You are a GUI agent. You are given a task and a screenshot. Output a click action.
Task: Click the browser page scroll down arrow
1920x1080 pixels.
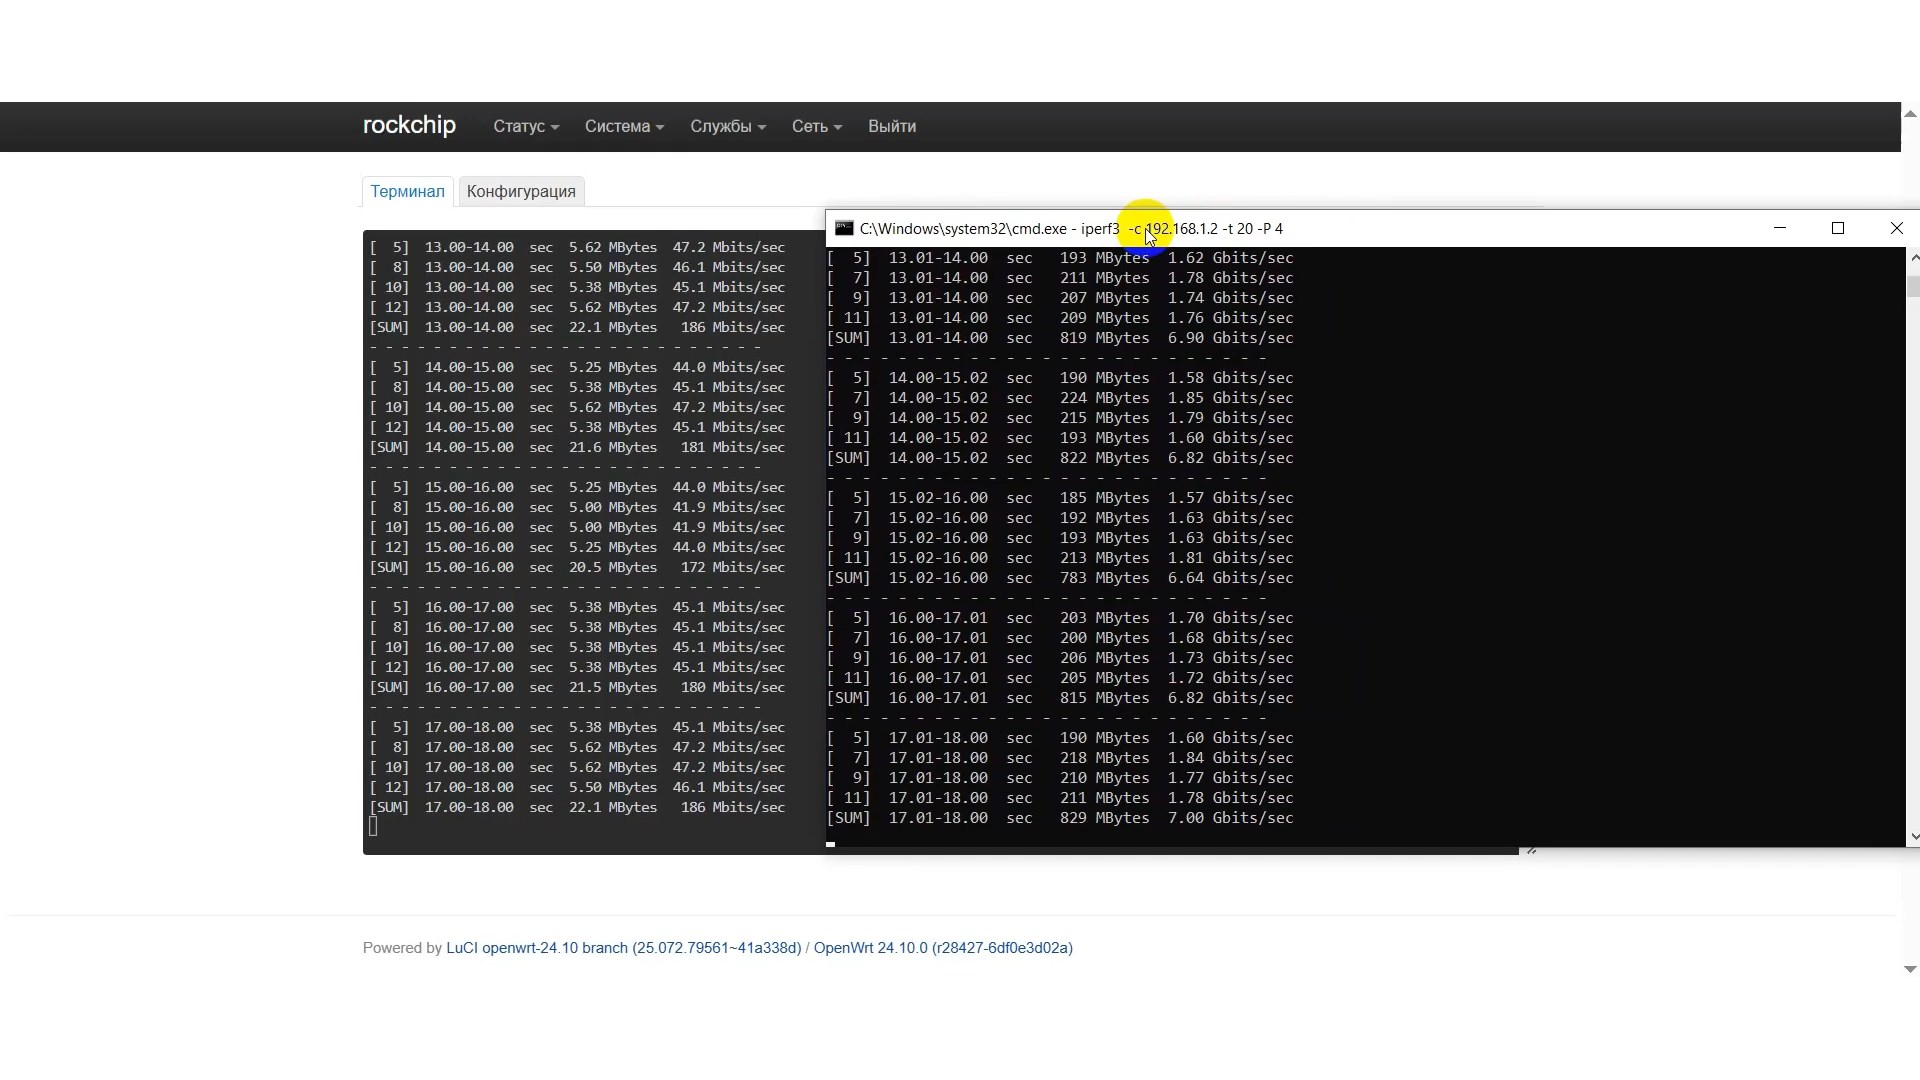[1910, 969]
